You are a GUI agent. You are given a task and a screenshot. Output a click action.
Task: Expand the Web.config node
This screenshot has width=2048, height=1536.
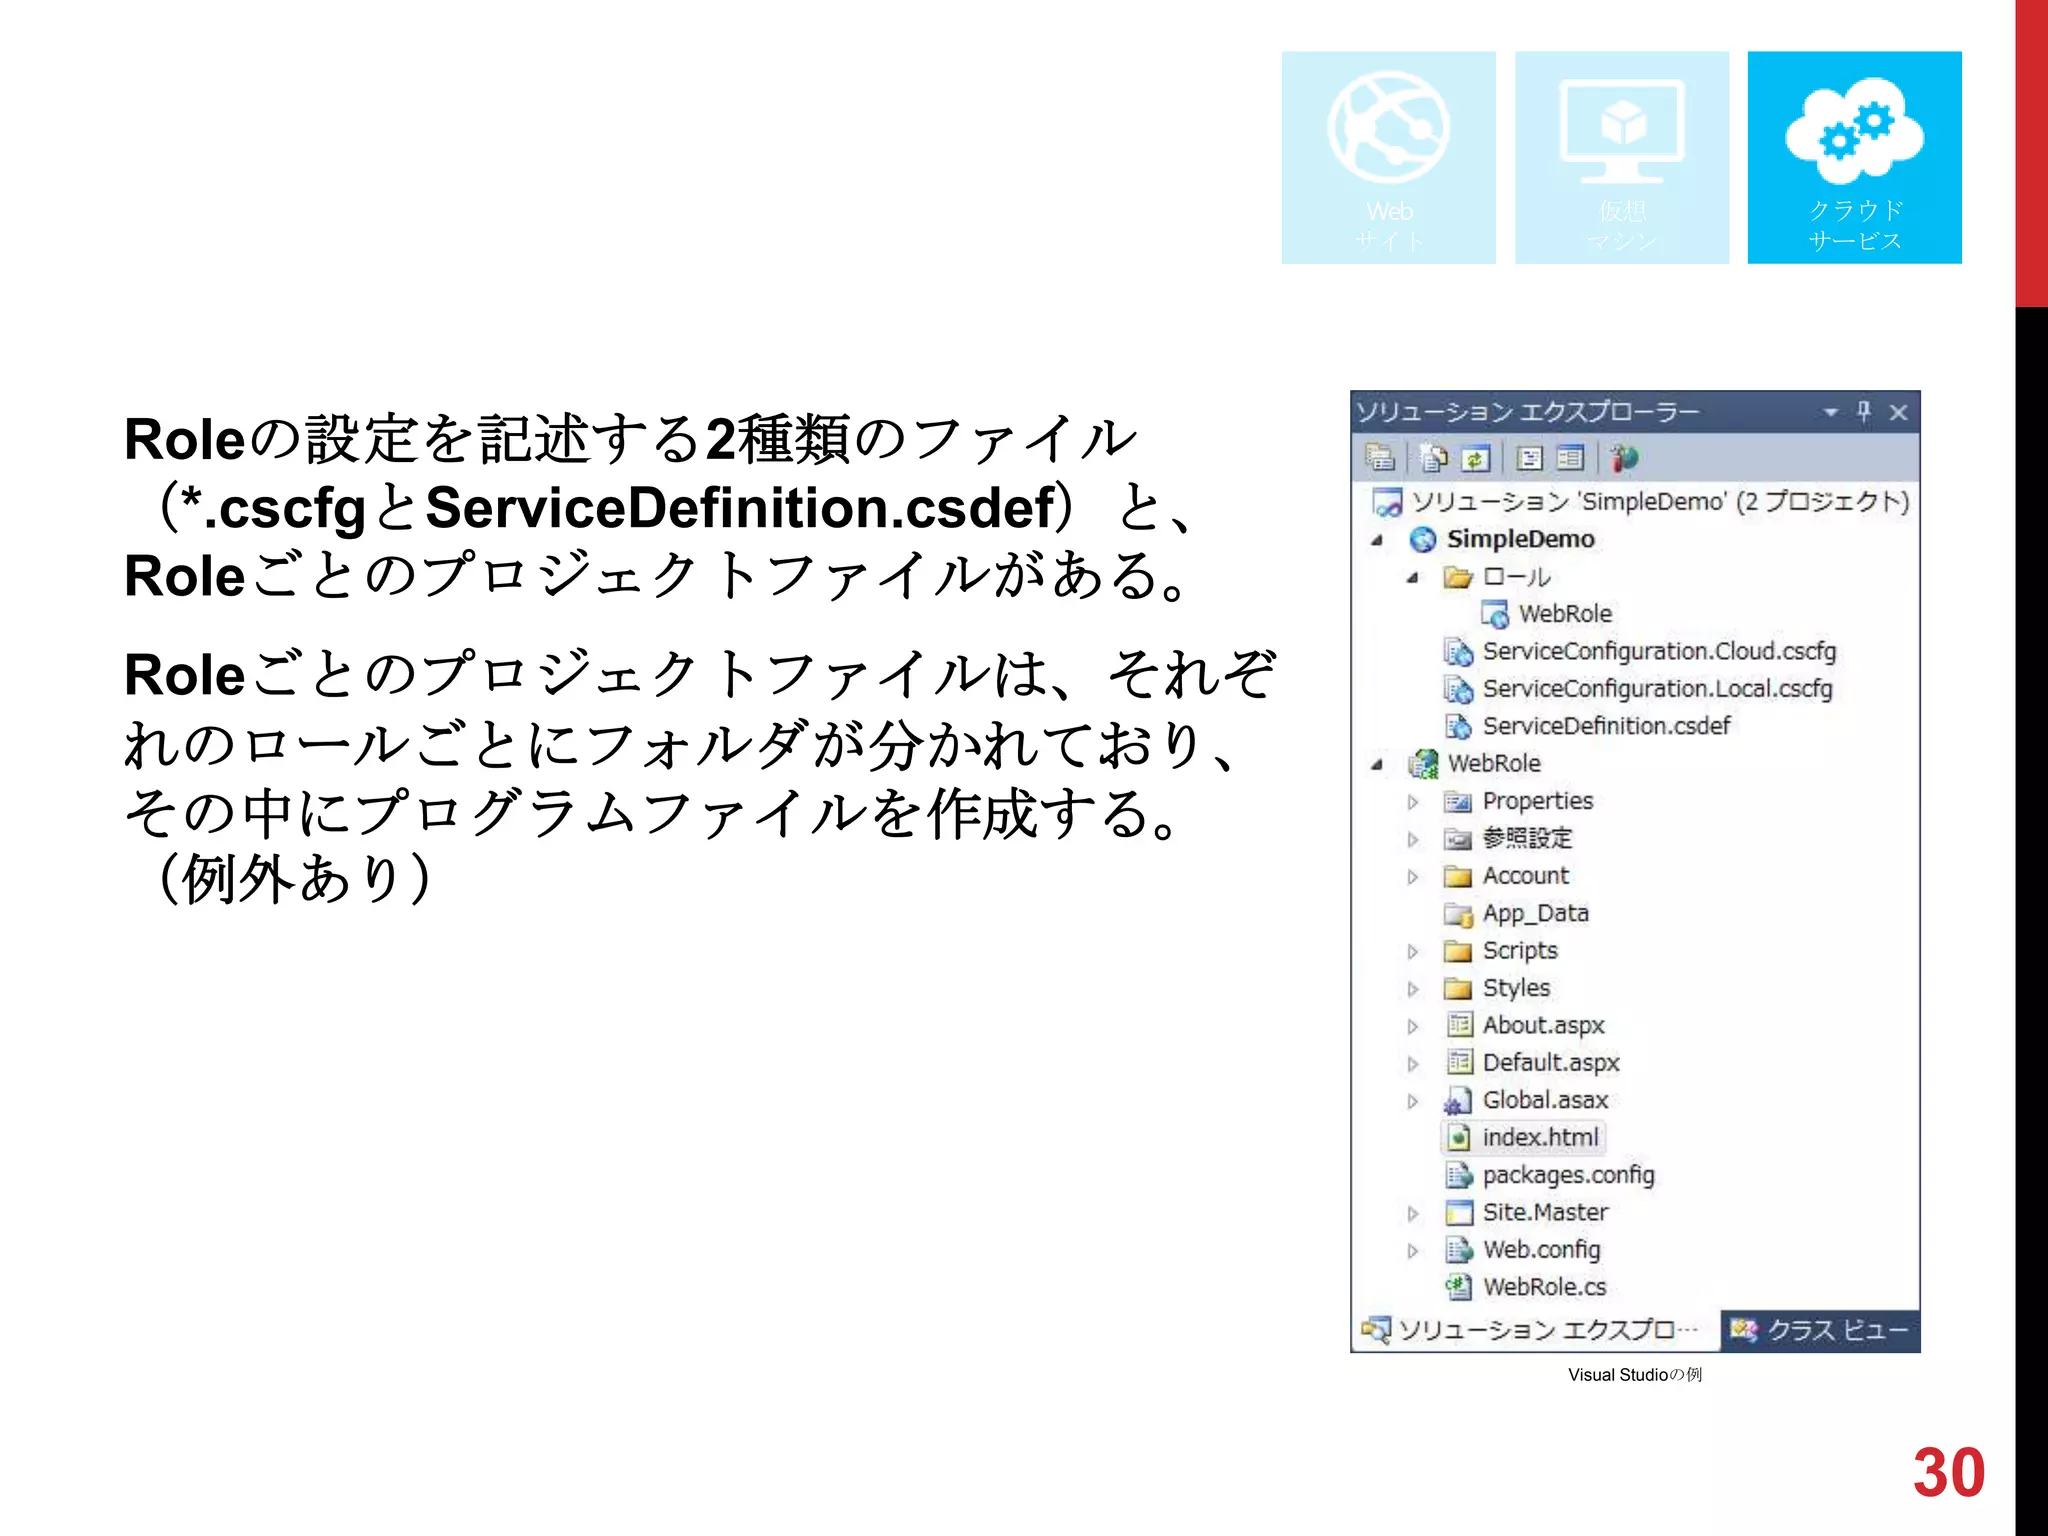coord(1412,1250)
